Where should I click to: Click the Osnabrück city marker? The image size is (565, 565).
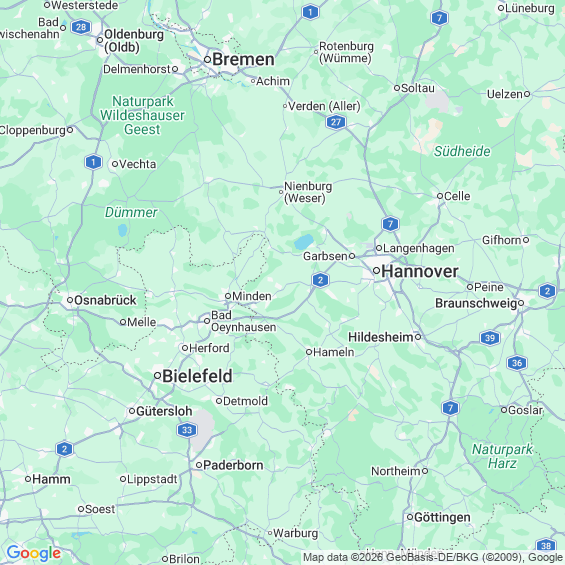70,300
